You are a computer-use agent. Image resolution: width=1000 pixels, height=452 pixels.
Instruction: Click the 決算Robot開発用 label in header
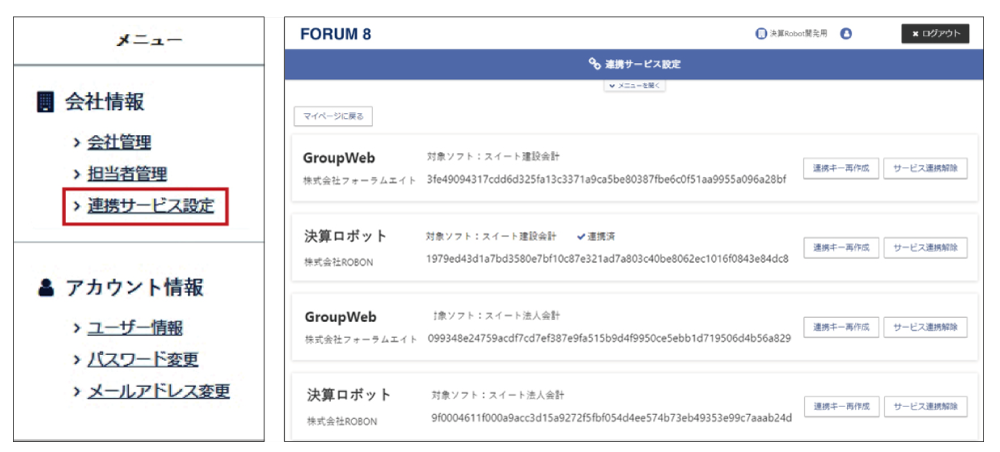798,34
